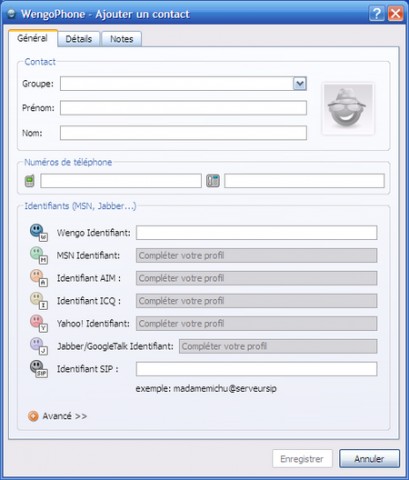The height and width of the screenshot is (480, 409).
Task: Switch to the Général tab
Action: click(32, 38)
